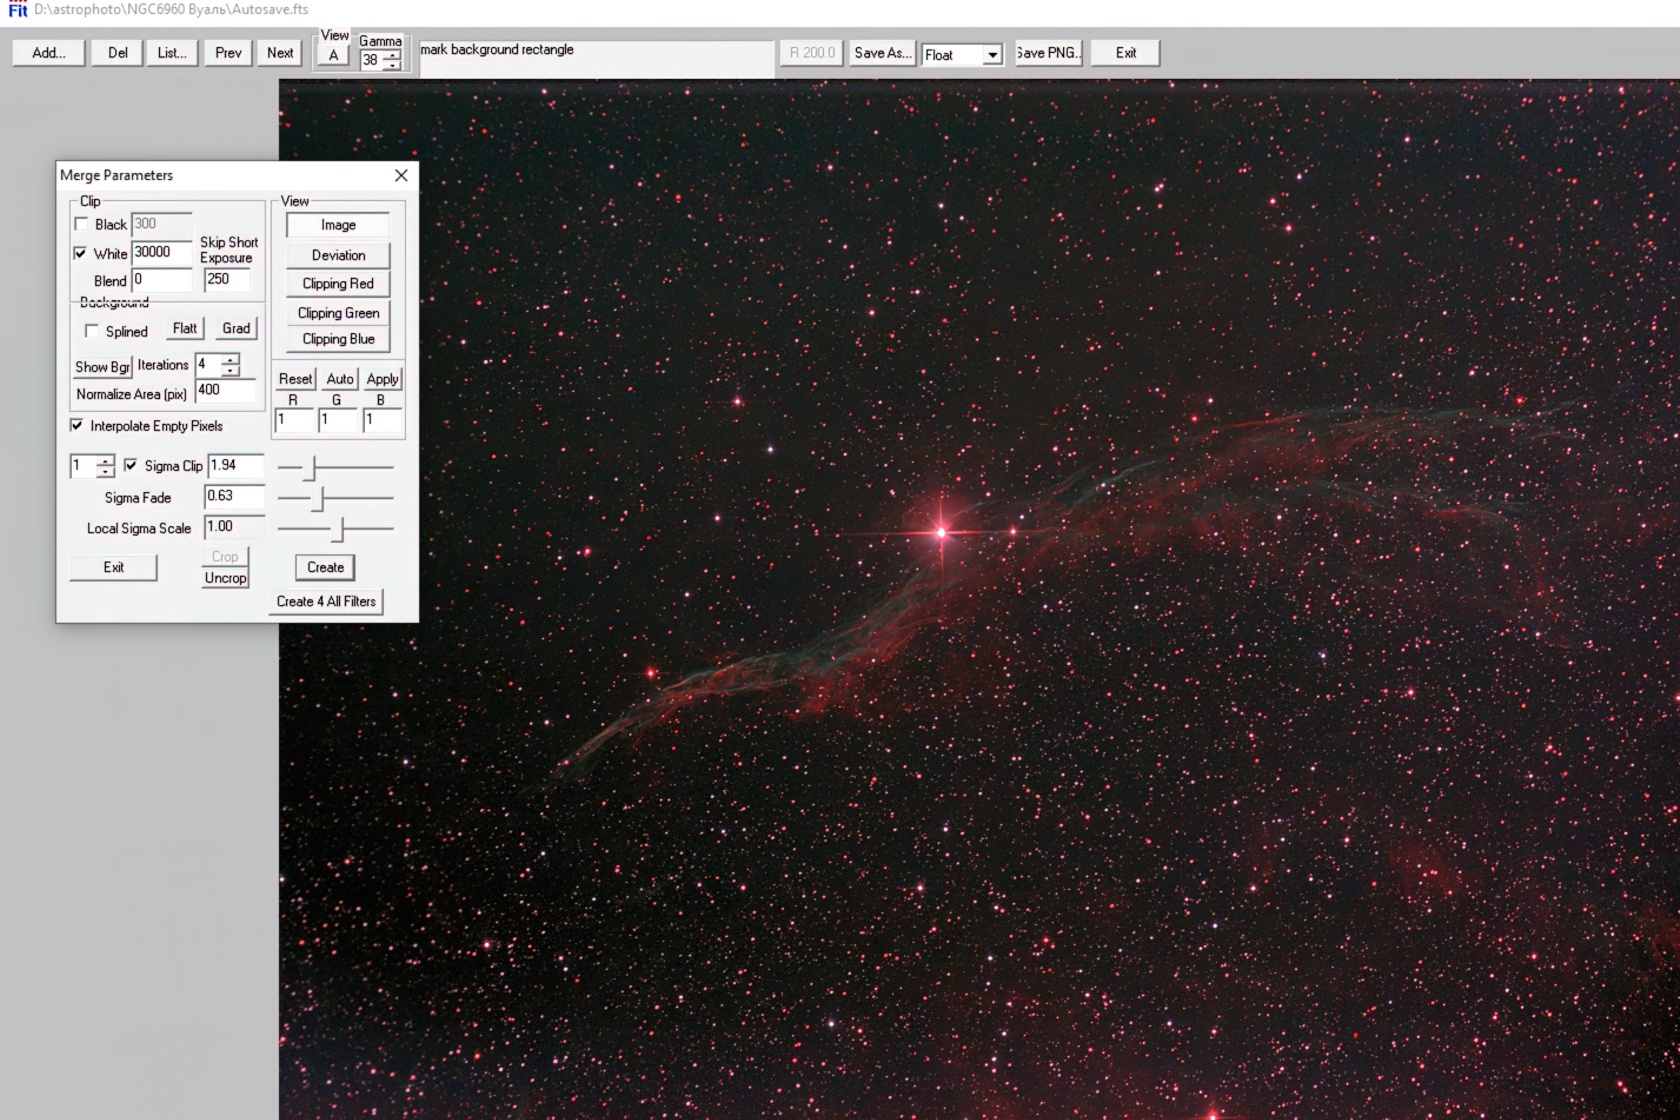Click the Exit button in Merge Parameters
Image resolution: width=1680 pixels, height=1120 pixels.
coord(114,567)
